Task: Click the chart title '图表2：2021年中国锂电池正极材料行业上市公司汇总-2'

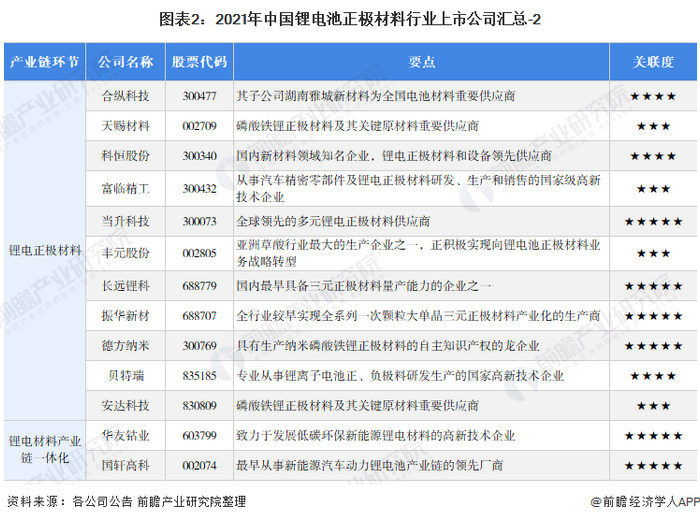Action: pyautogui.click(x=350, y=19)
